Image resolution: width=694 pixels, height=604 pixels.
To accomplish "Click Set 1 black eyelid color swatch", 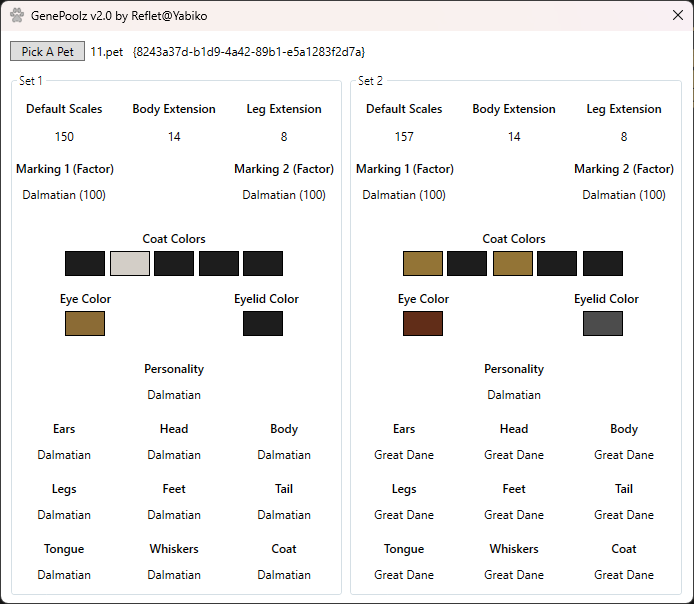I will coord(263,323).
